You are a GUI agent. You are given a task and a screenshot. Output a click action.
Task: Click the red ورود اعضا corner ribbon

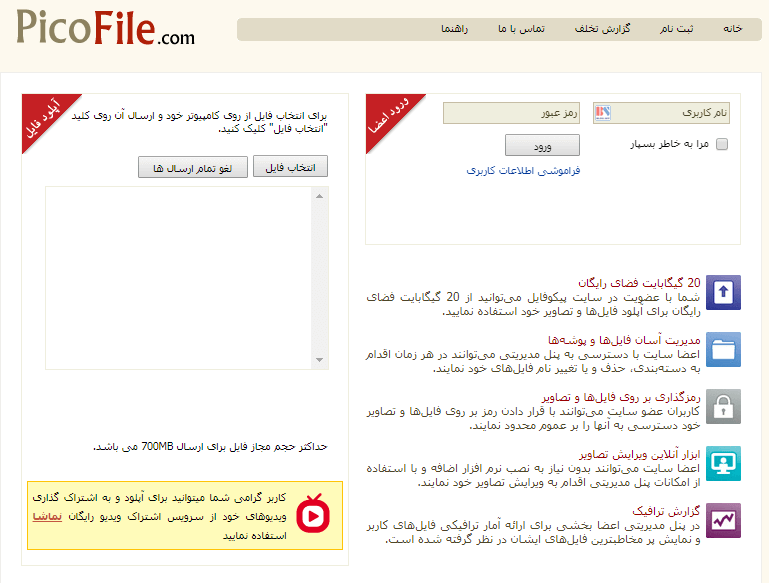coord(388,117)
